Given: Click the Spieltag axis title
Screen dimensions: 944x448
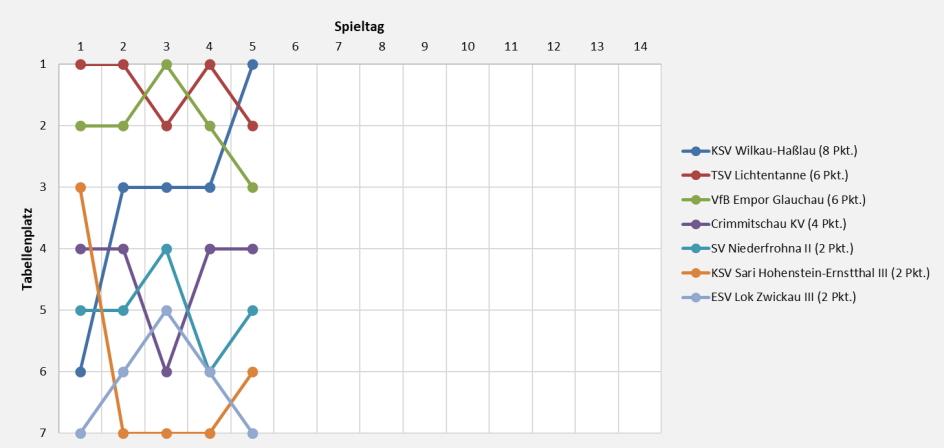Looking at the screenshot, I should point(359,27).
